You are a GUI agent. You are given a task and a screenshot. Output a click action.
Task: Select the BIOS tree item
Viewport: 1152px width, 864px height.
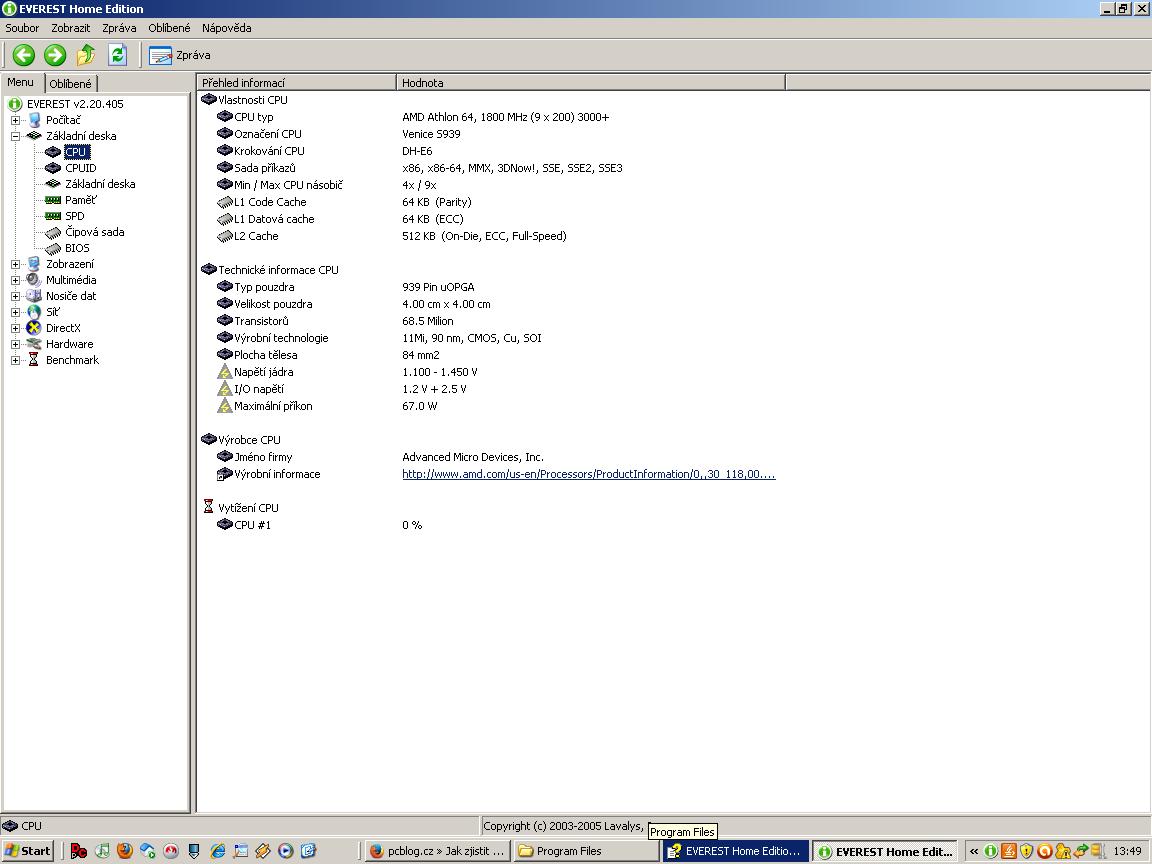click(x=77, y=248)
